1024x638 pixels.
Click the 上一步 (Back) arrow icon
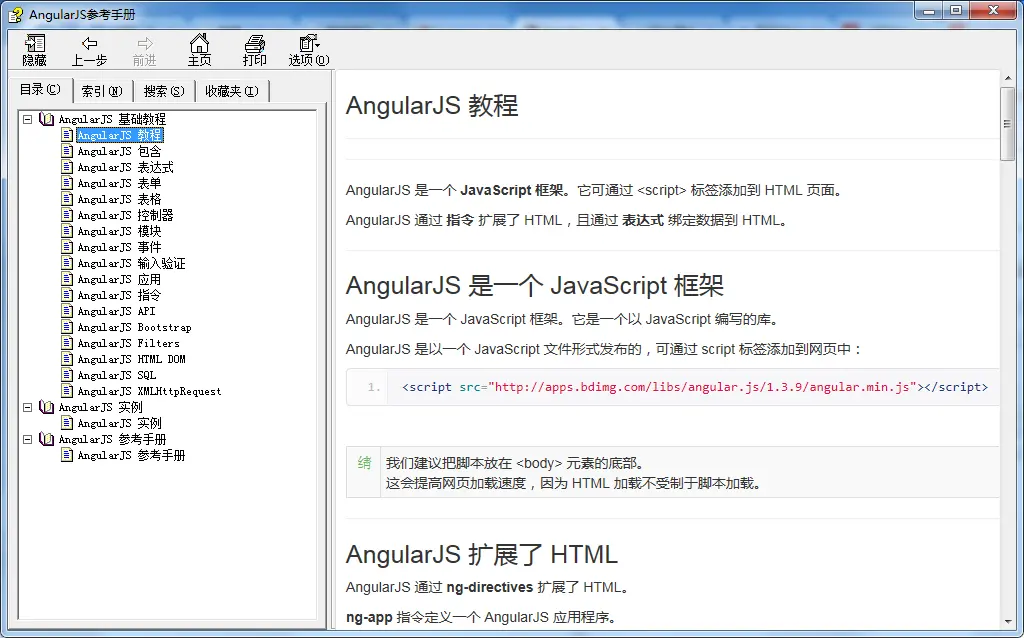89,44
